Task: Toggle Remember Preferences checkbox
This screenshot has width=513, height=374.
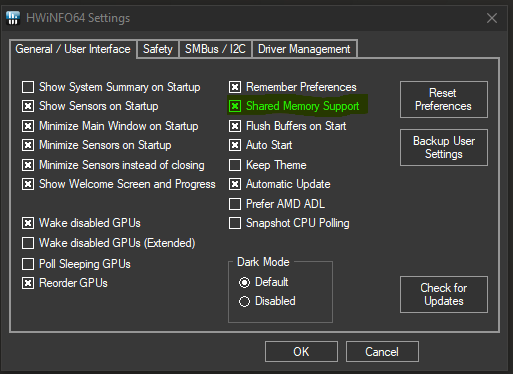Action: click(x=235, y=87)
